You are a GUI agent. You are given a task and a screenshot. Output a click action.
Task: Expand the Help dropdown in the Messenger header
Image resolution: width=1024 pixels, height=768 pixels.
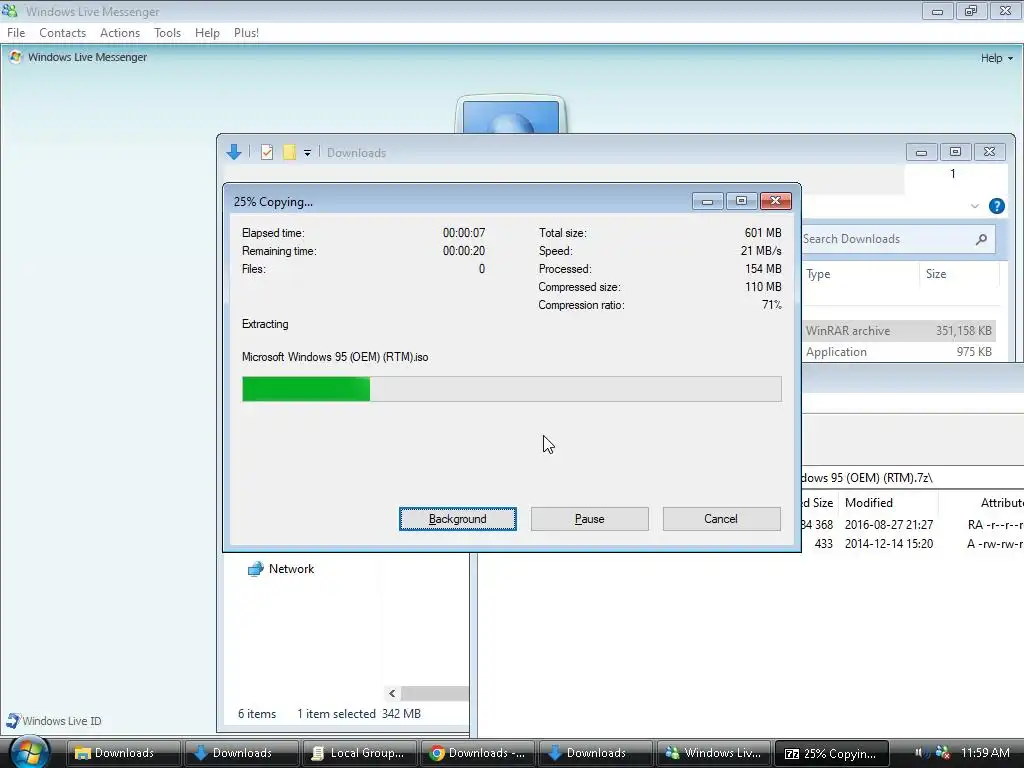coord(997,58)
